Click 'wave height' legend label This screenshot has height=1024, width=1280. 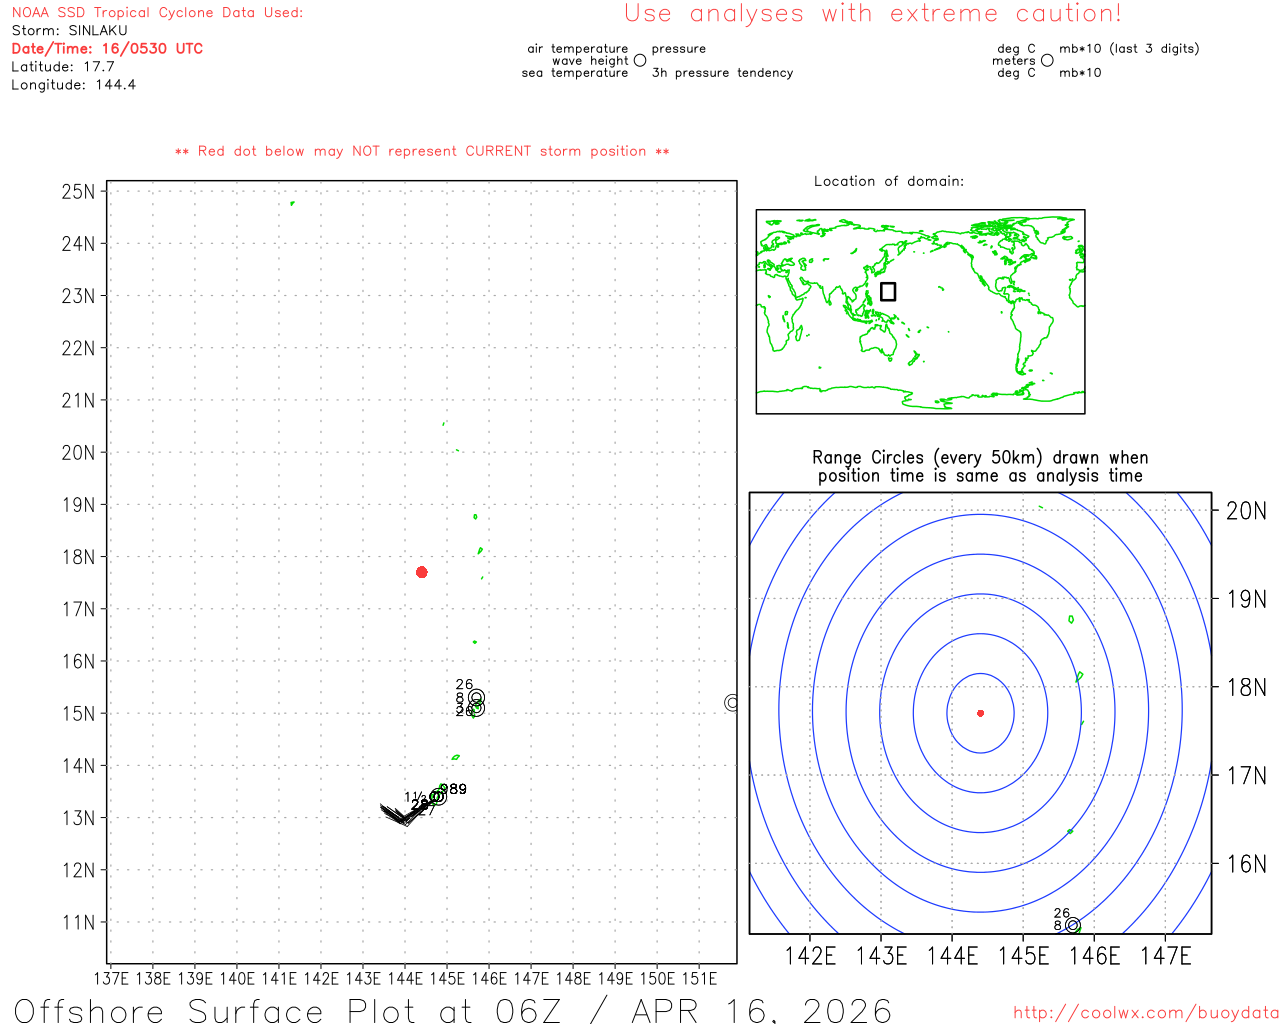(x=590, y=61)
